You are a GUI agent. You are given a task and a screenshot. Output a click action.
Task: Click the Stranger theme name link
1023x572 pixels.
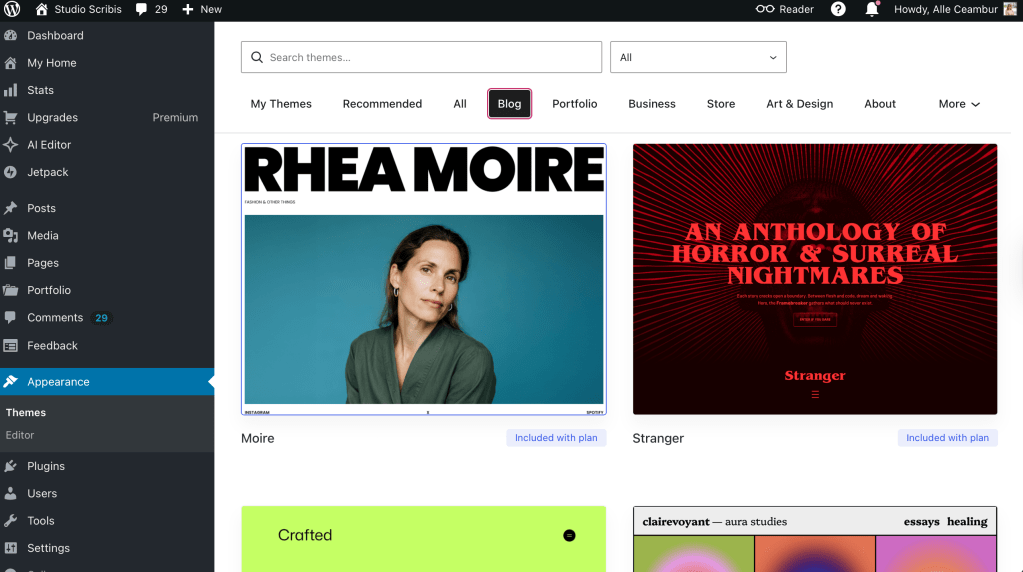tap(658, 438)
